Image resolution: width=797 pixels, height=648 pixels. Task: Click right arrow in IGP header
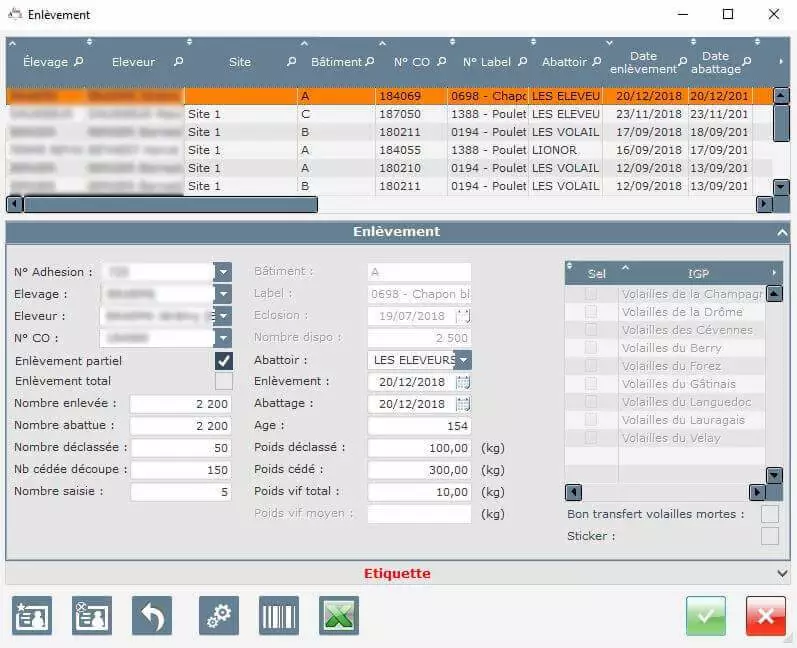coord(774,273)
